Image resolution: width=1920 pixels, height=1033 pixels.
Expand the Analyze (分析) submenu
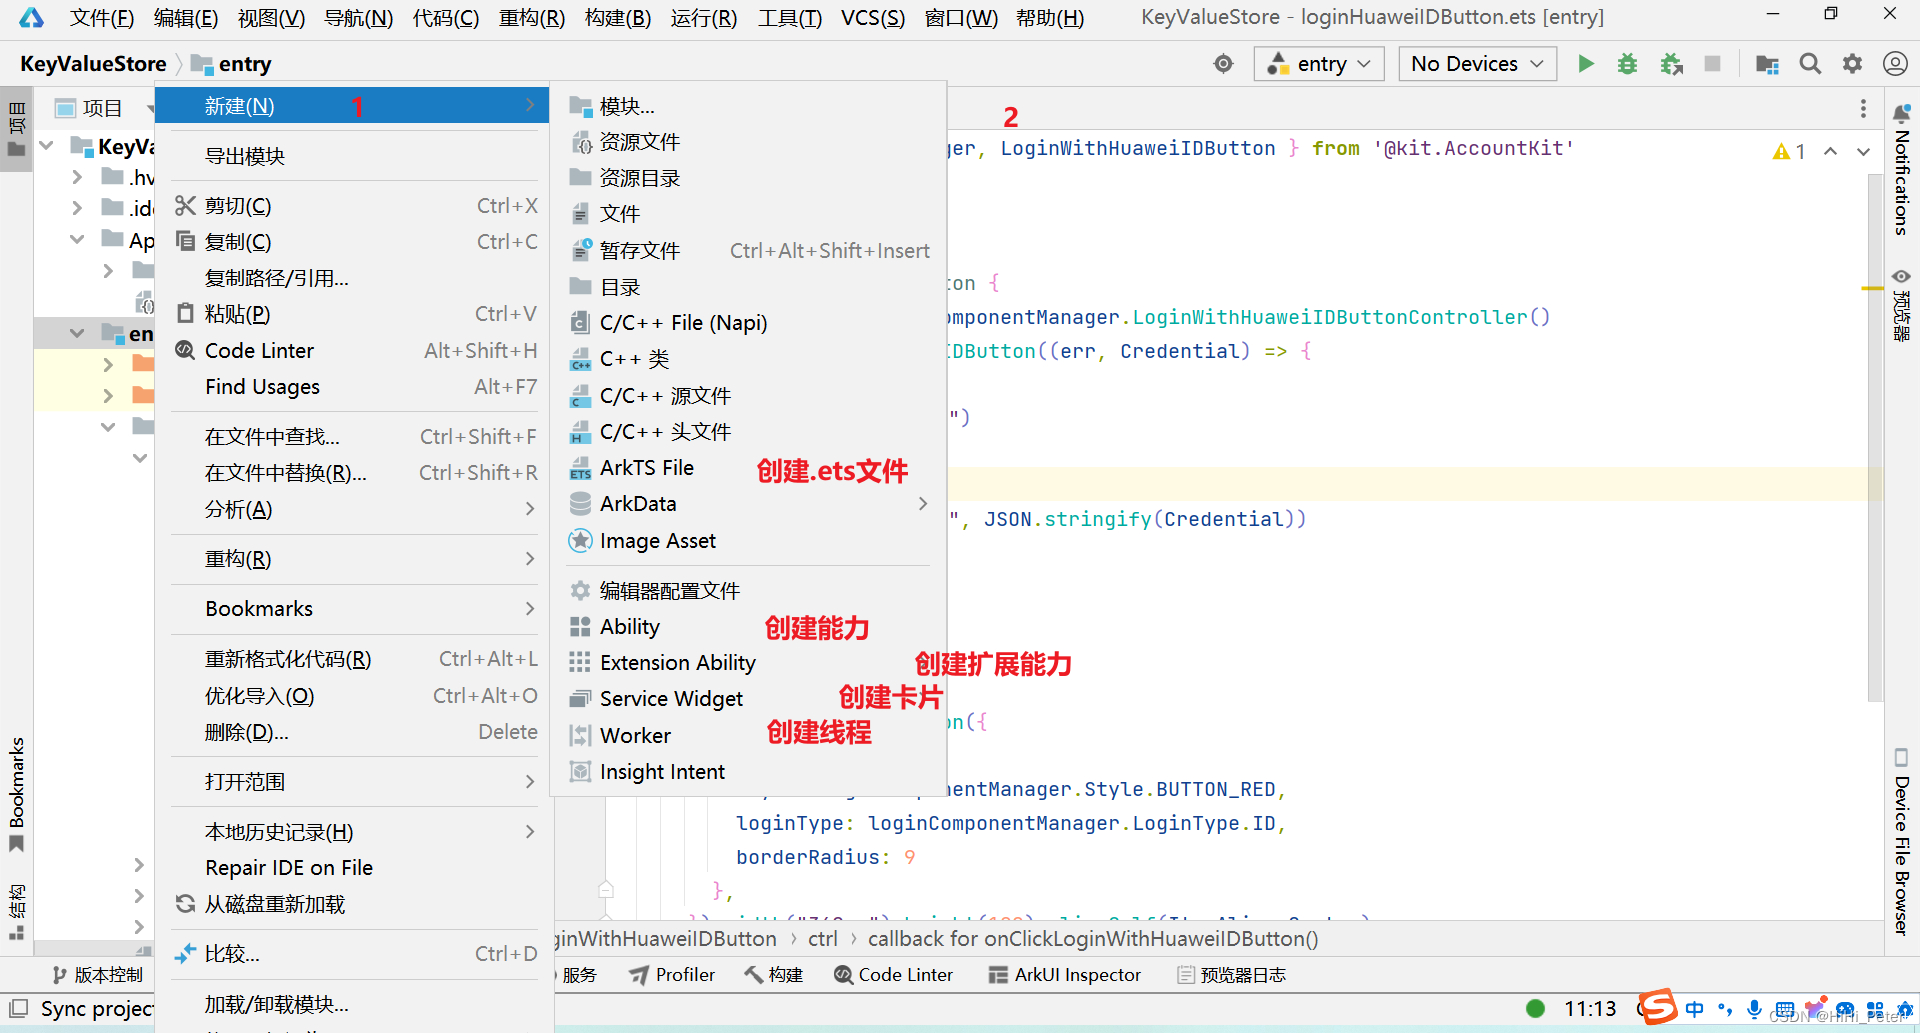click(530, 509)
